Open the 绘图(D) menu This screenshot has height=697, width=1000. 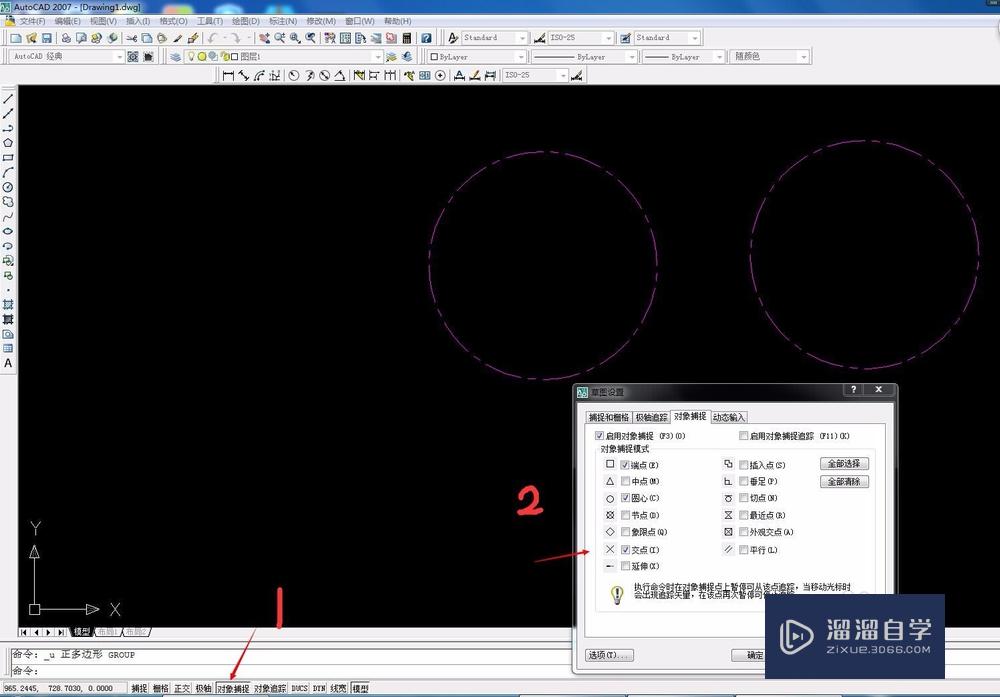click(243, 19)
